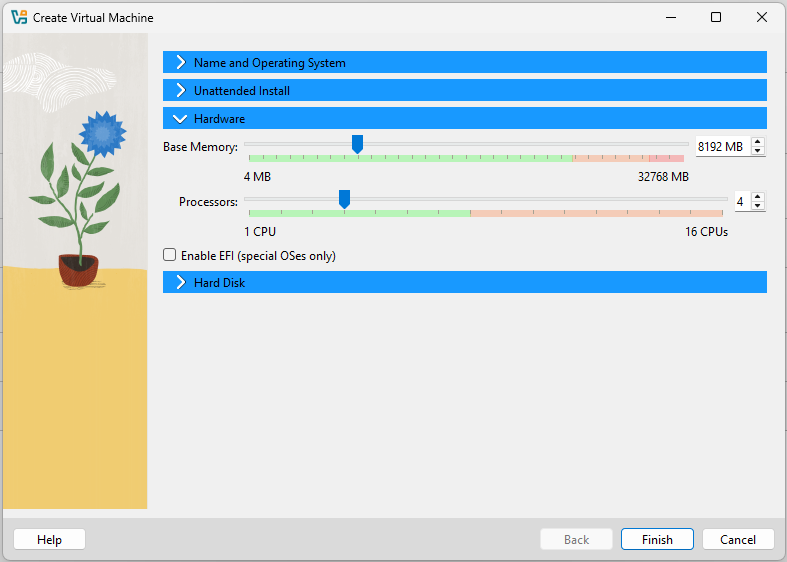Click the '4 MB' minimum memory label

coord(257,177)
